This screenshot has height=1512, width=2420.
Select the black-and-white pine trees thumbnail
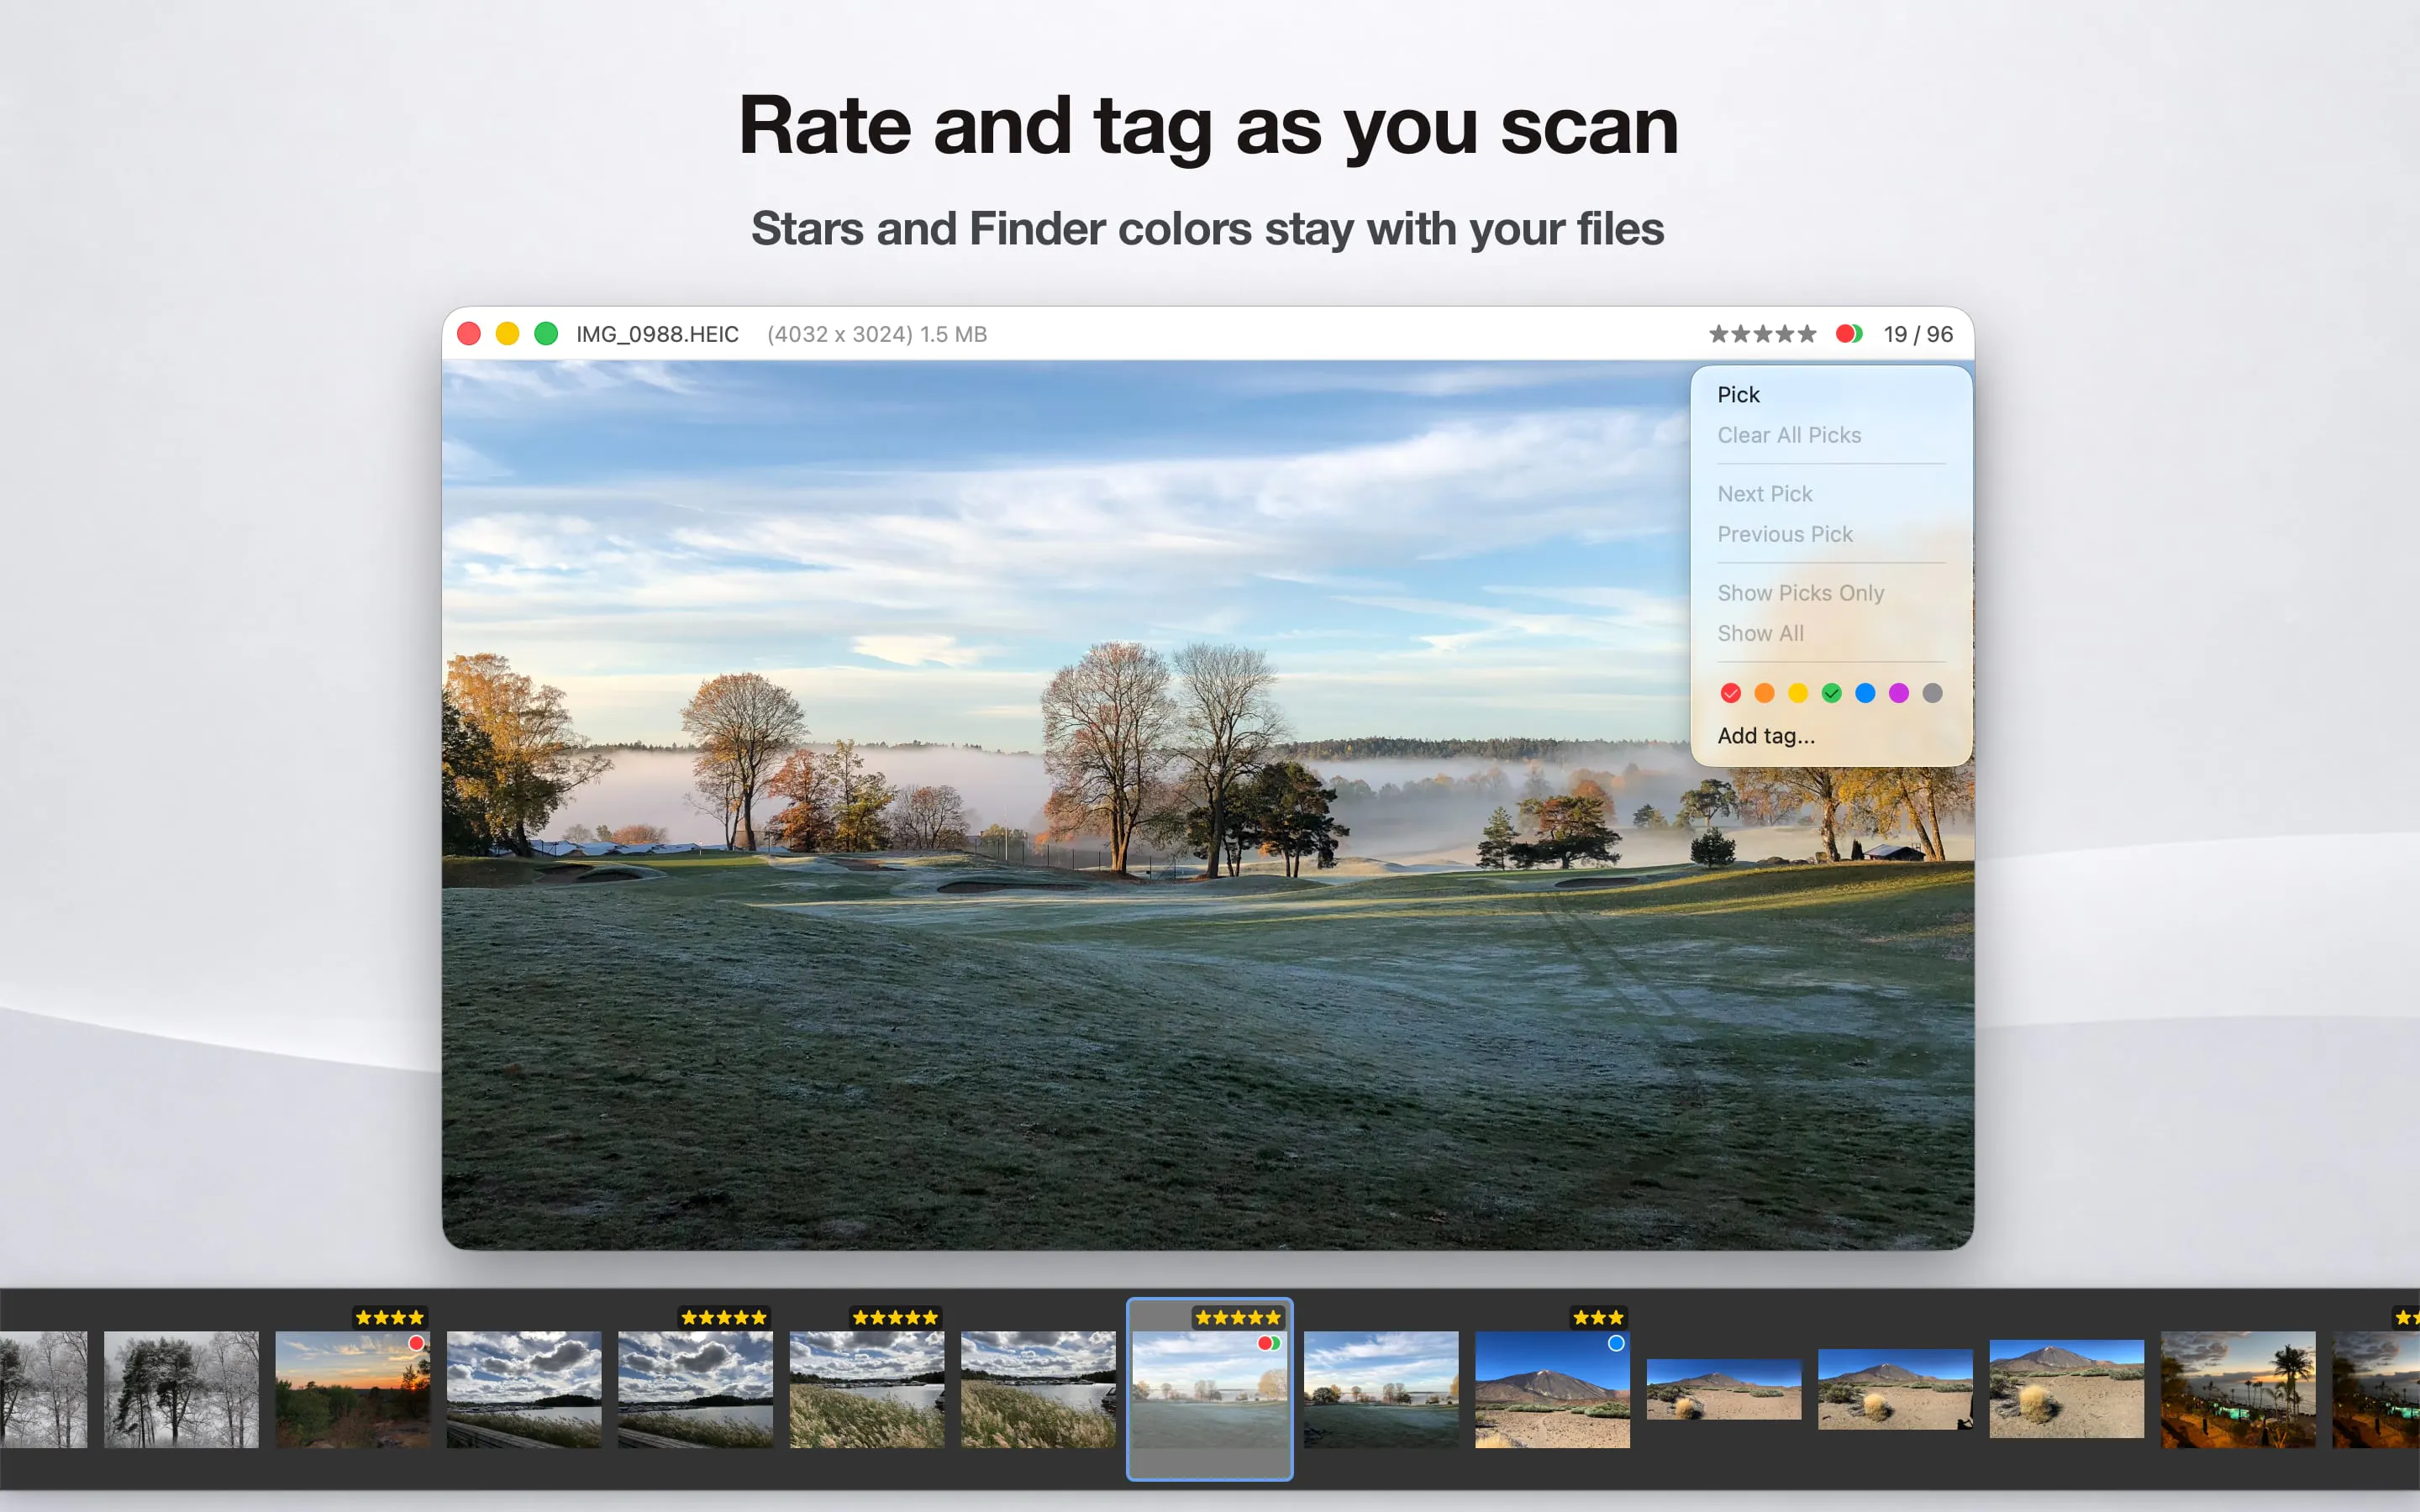pos(181,1389)
